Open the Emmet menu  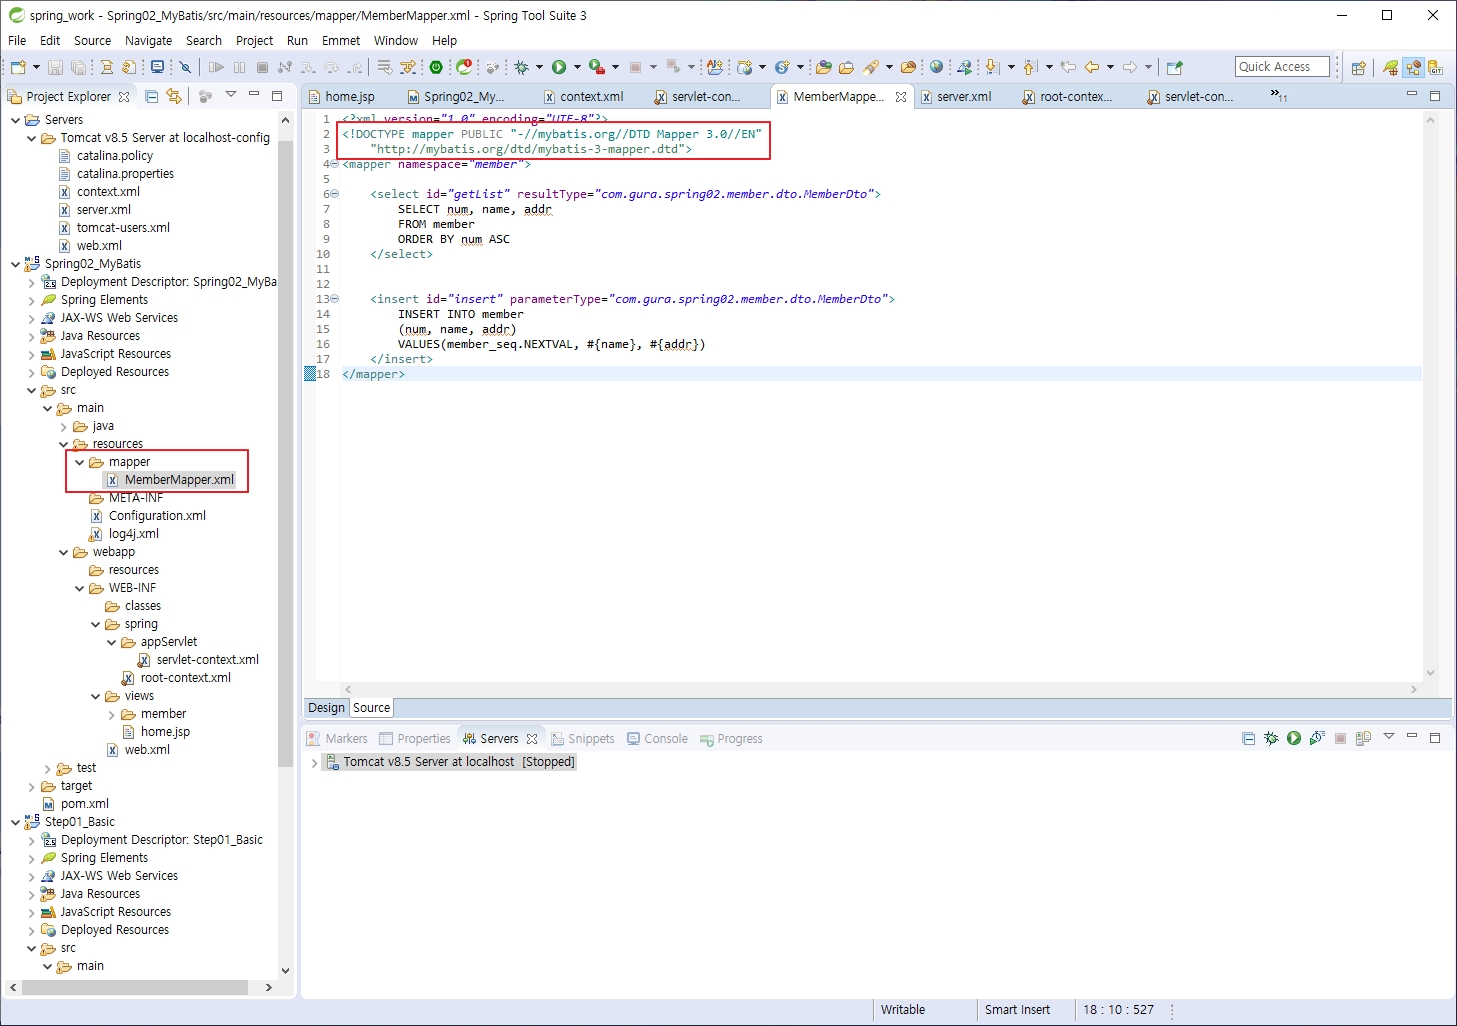click(x=341, y=41)
